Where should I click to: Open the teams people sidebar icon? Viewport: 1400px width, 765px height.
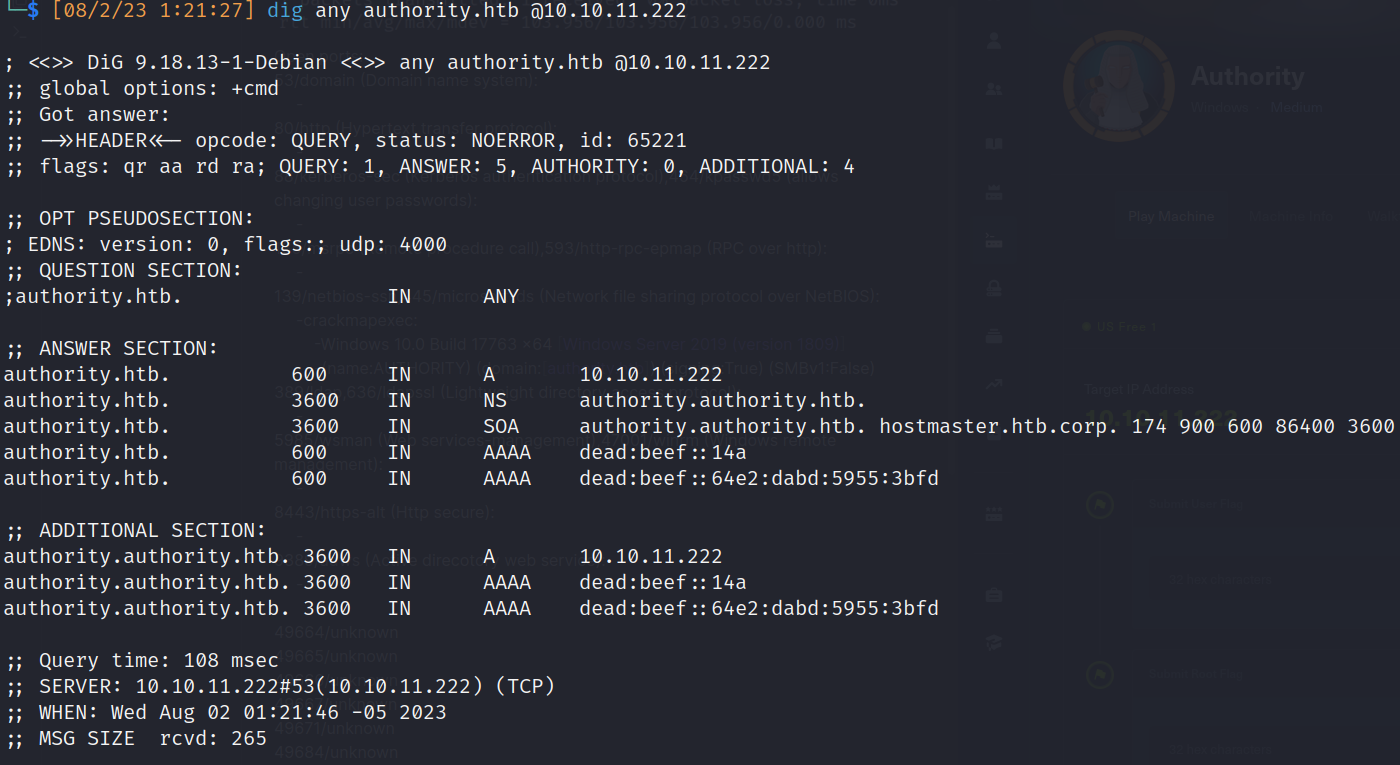pyautogui.click(x=993, y=90)
